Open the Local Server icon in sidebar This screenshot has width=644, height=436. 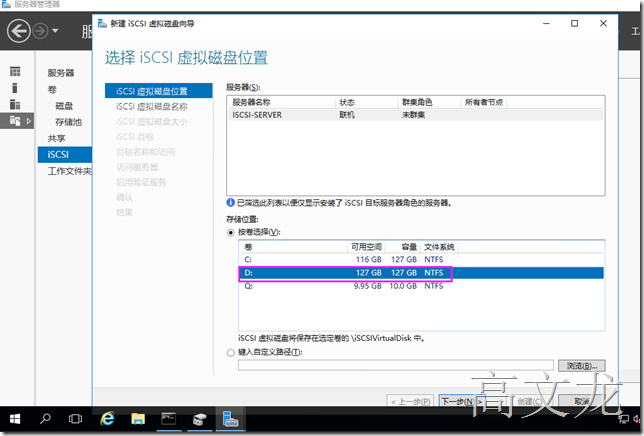15,88
